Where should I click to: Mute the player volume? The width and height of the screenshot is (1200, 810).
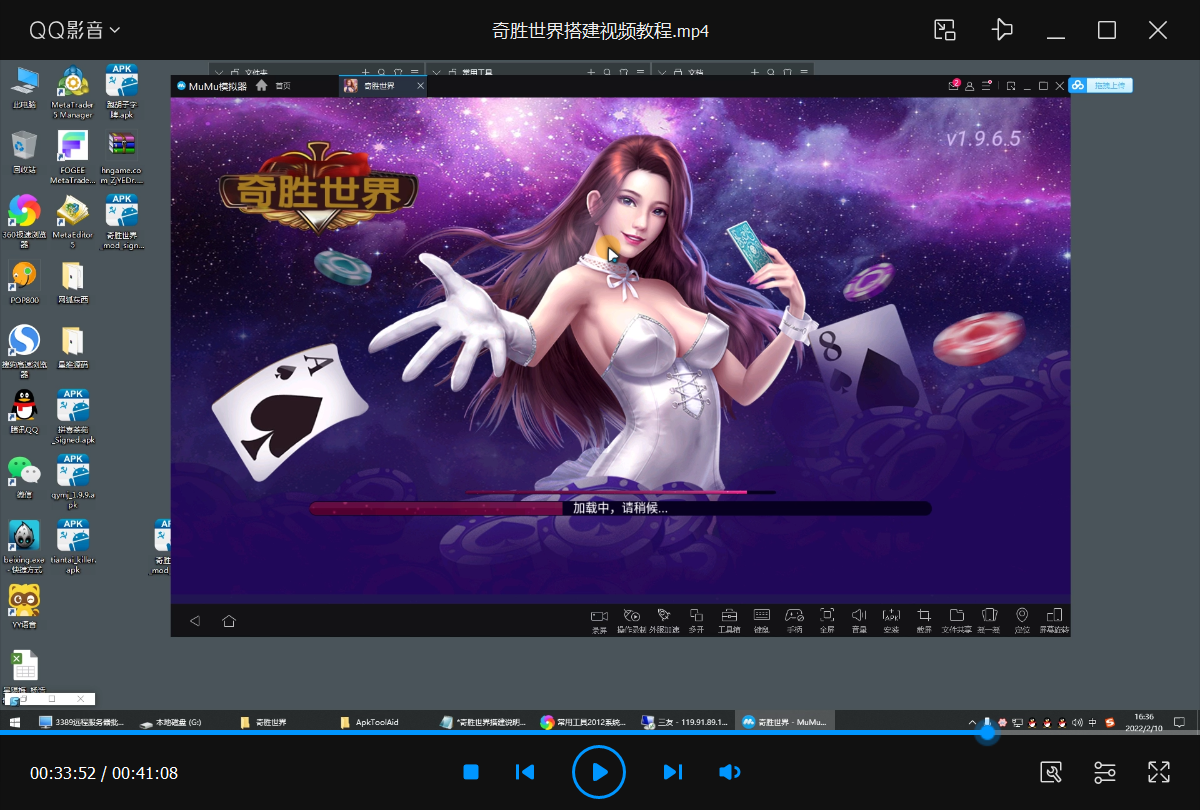[729, 772]
